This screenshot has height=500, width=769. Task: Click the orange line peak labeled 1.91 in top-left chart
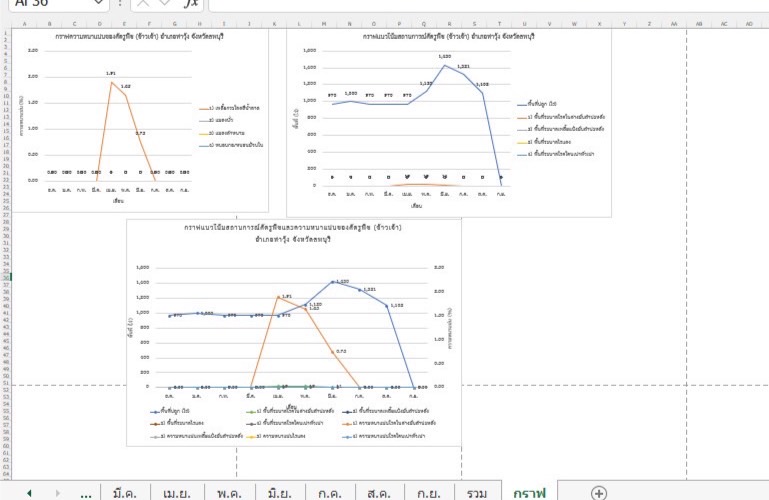pos(112,81)
